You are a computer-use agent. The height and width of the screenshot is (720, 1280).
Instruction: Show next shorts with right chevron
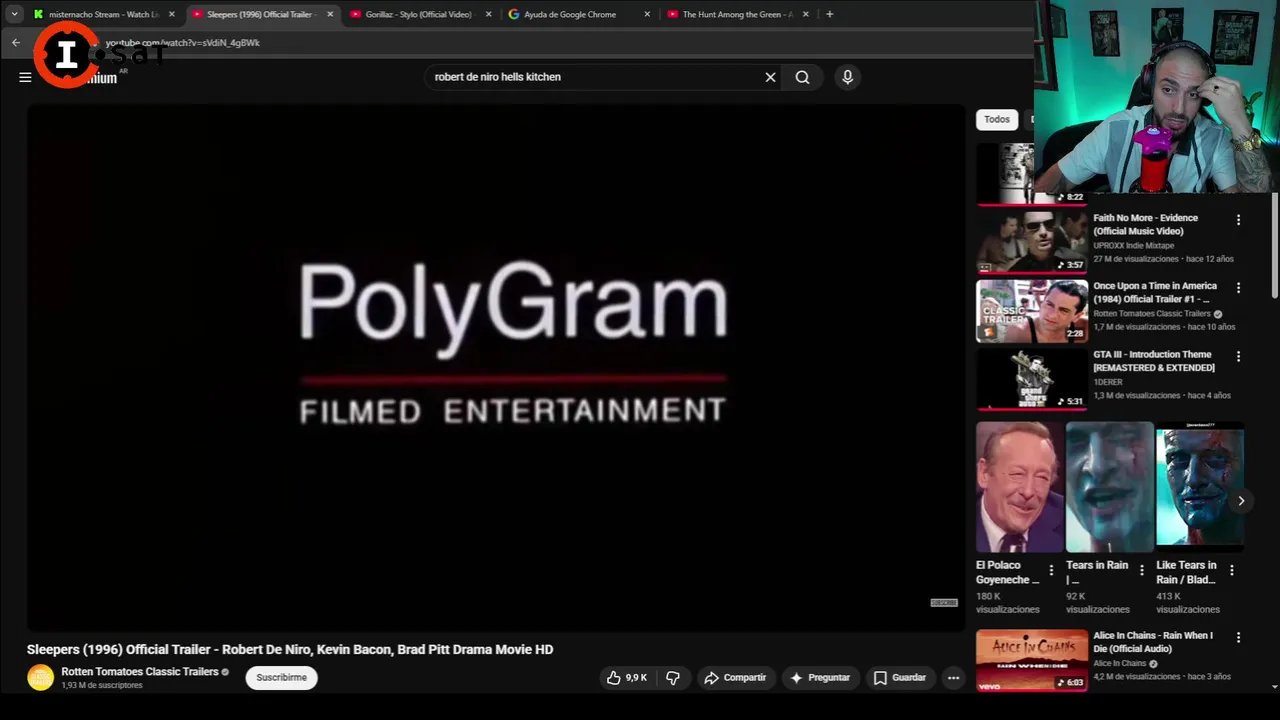(x=1241, y=501)
